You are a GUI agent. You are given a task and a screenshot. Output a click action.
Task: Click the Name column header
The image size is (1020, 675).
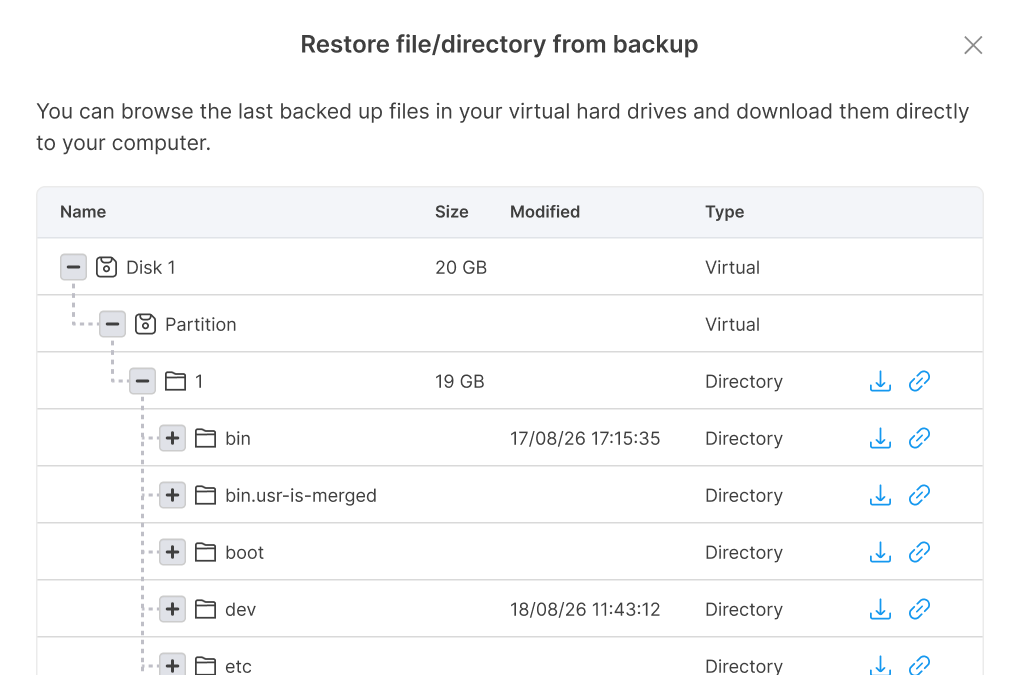click(x=83, y=212)
